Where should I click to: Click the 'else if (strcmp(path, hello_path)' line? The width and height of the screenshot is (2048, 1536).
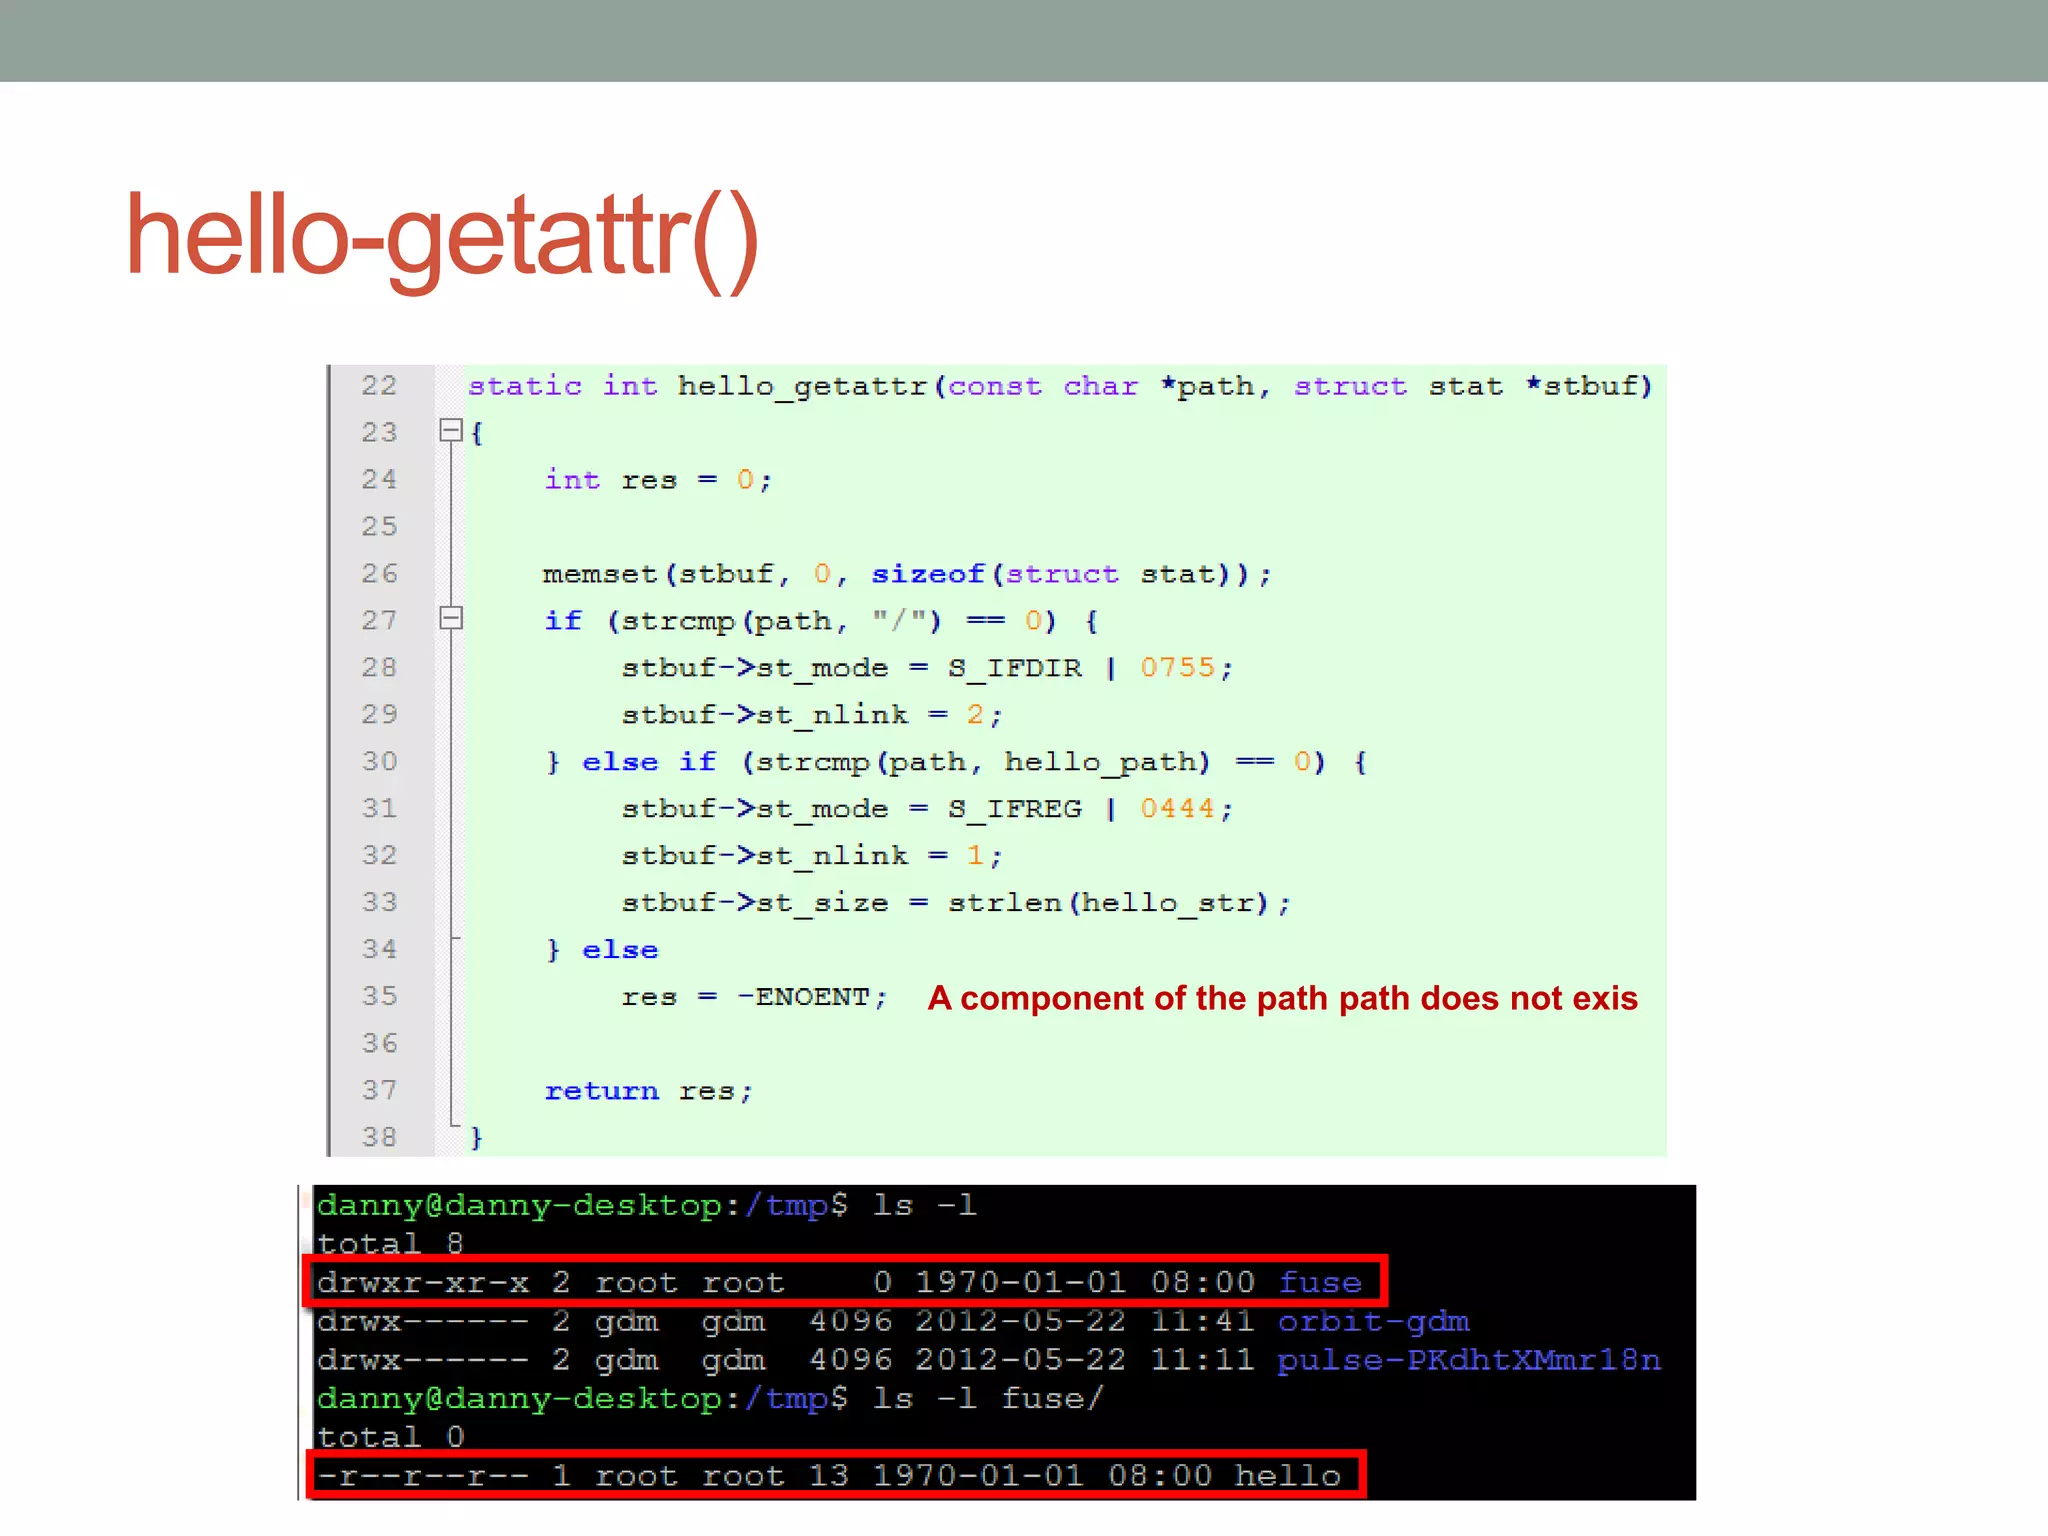click(956, 763)
